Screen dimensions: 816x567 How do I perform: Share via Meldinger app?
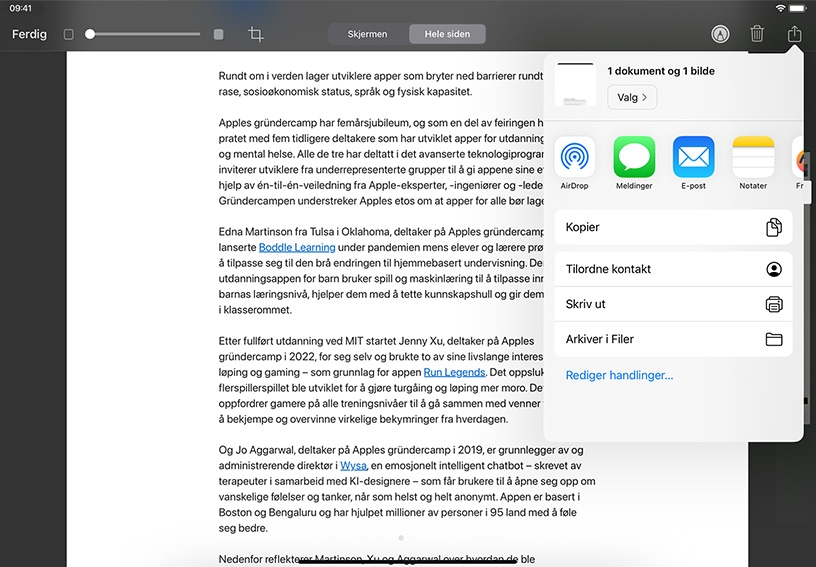(634, 163)
